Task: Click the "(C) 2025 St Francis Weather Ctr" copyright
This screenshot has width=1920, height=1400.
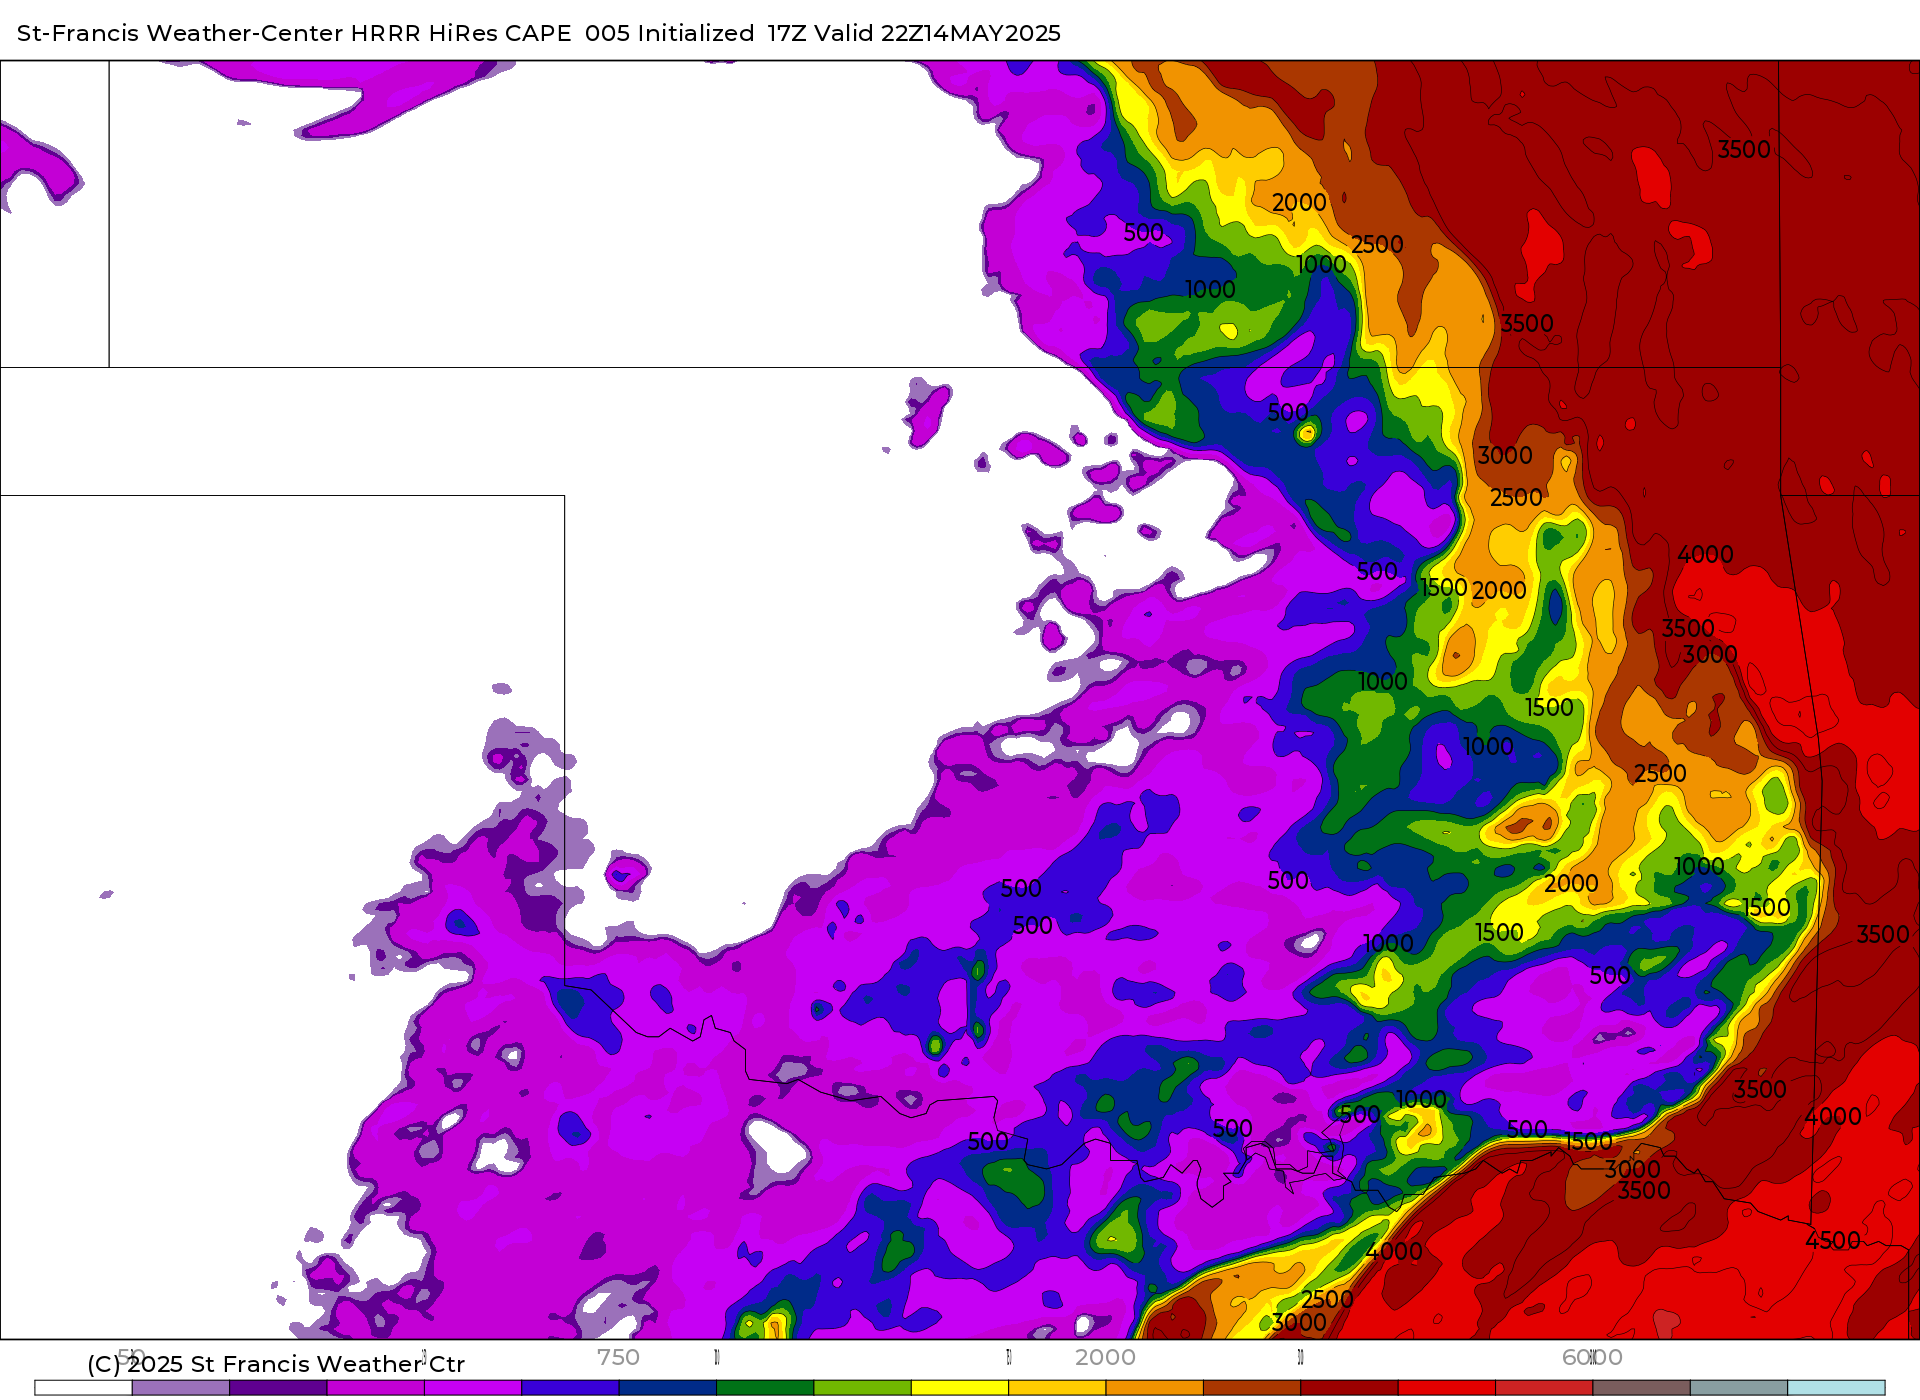Action: click(276, 1364)
